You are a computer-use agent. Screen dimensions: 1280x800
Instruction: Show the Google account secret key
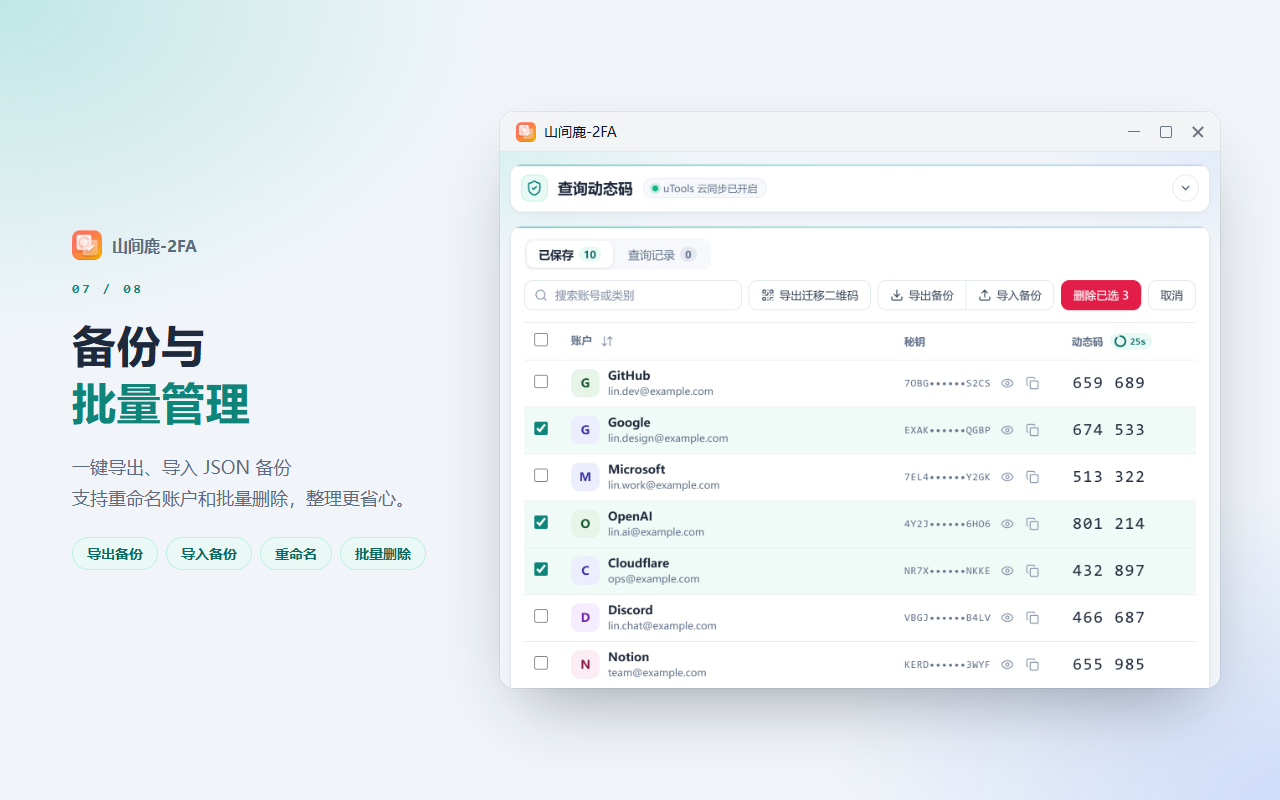1008,430
